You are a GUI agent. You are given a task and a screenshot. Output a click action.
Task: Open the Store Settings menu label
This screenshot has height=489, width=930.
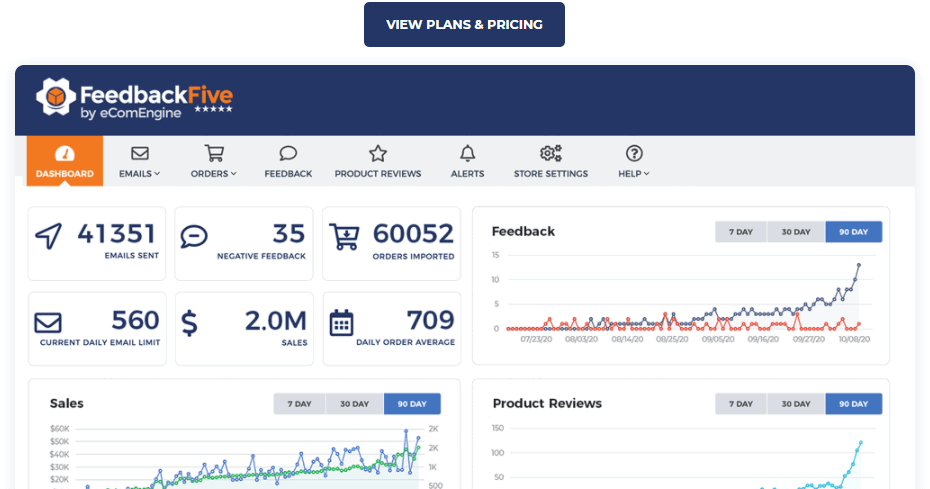pyautogui.click(x=550, y=174)
